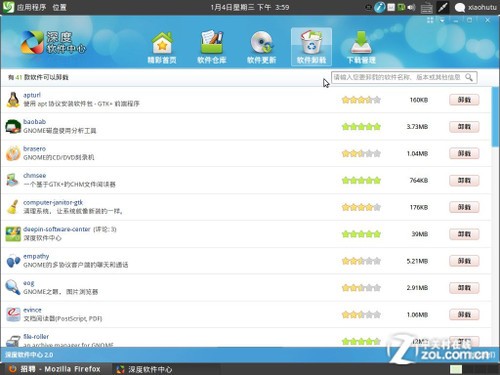Uninstall eog with its 卸载 button

[464, 288]
